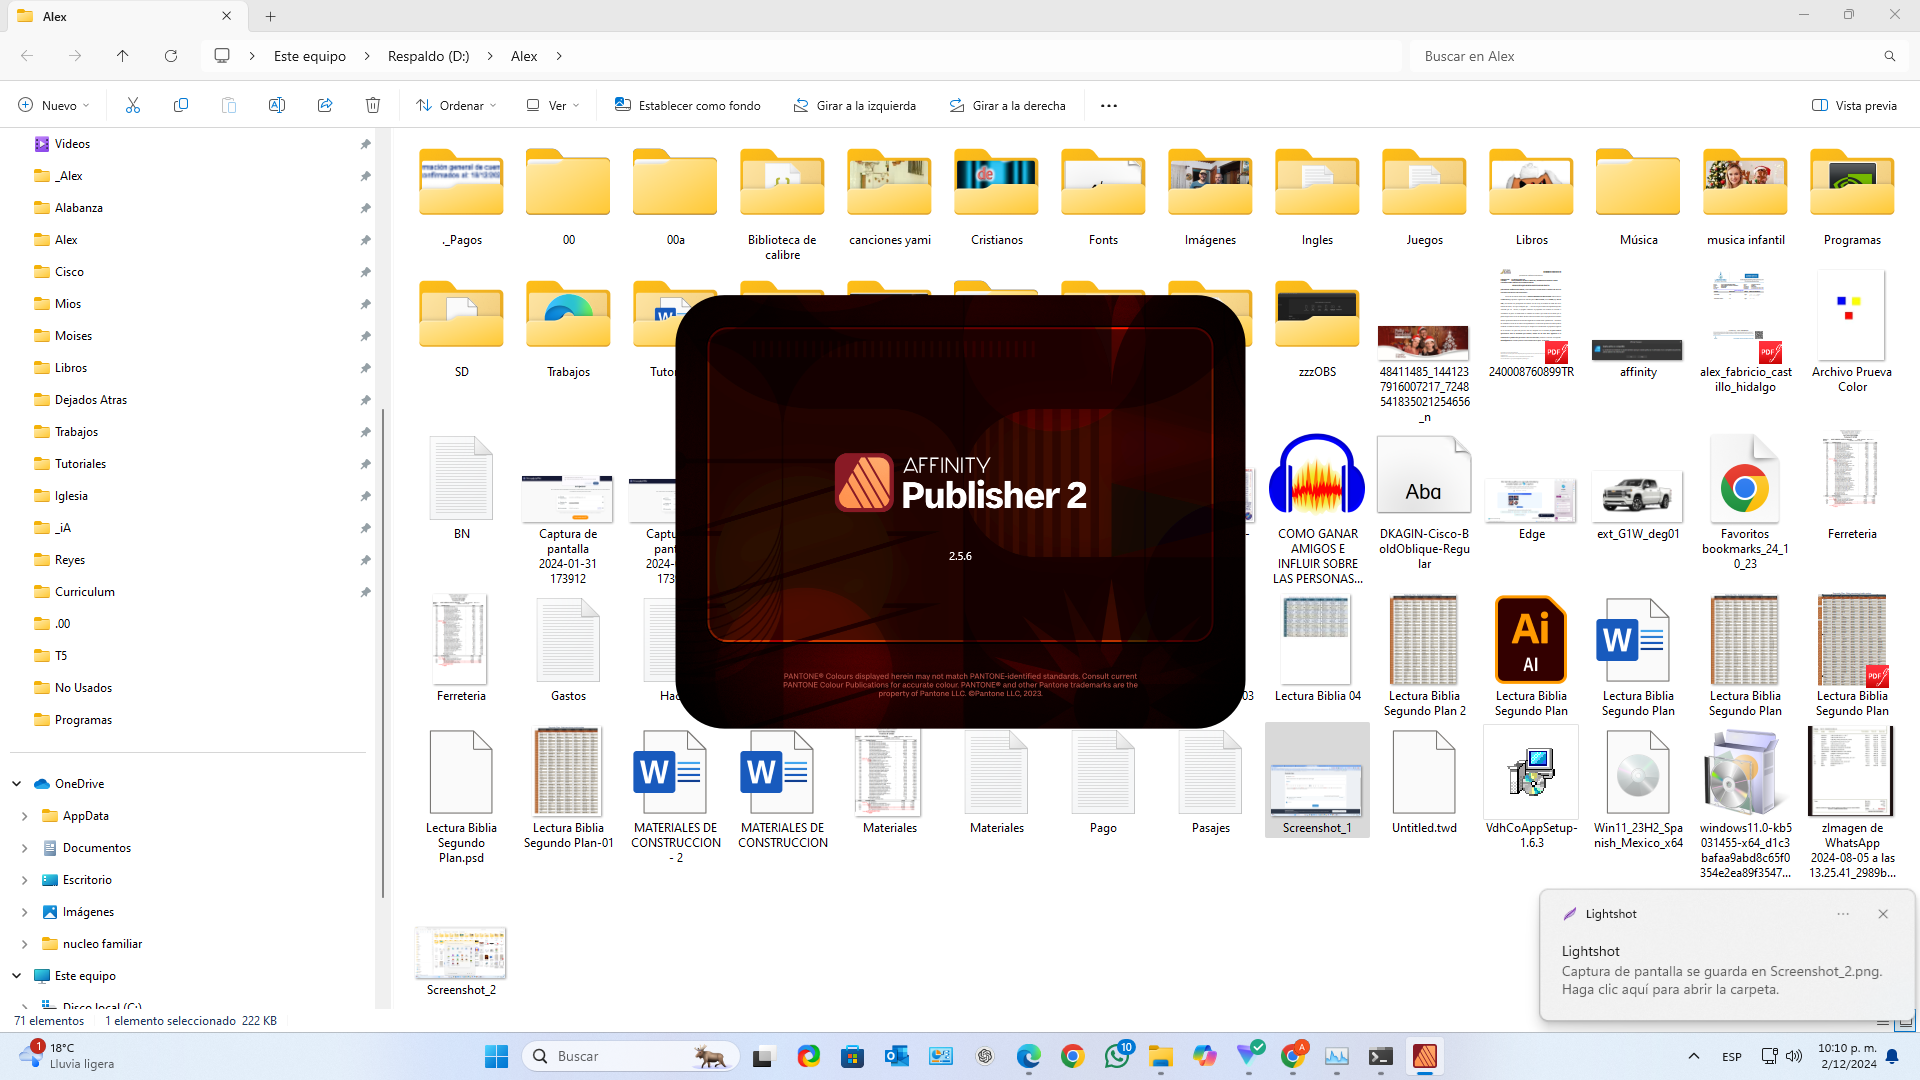Image resolution: width=1920 pixels, height=1080 pixels.
Task: Click the Cut scissors icon in toolbar
Action: 133,105
